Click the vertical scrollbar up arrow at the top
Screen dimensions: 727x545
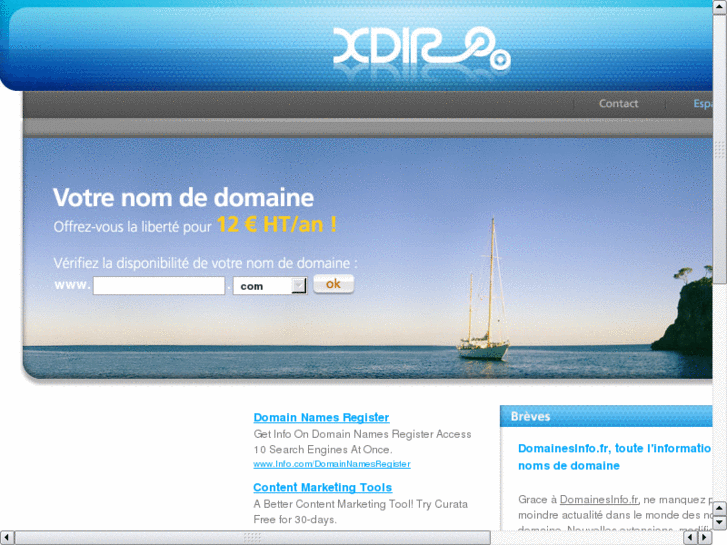tap(720, 7)
